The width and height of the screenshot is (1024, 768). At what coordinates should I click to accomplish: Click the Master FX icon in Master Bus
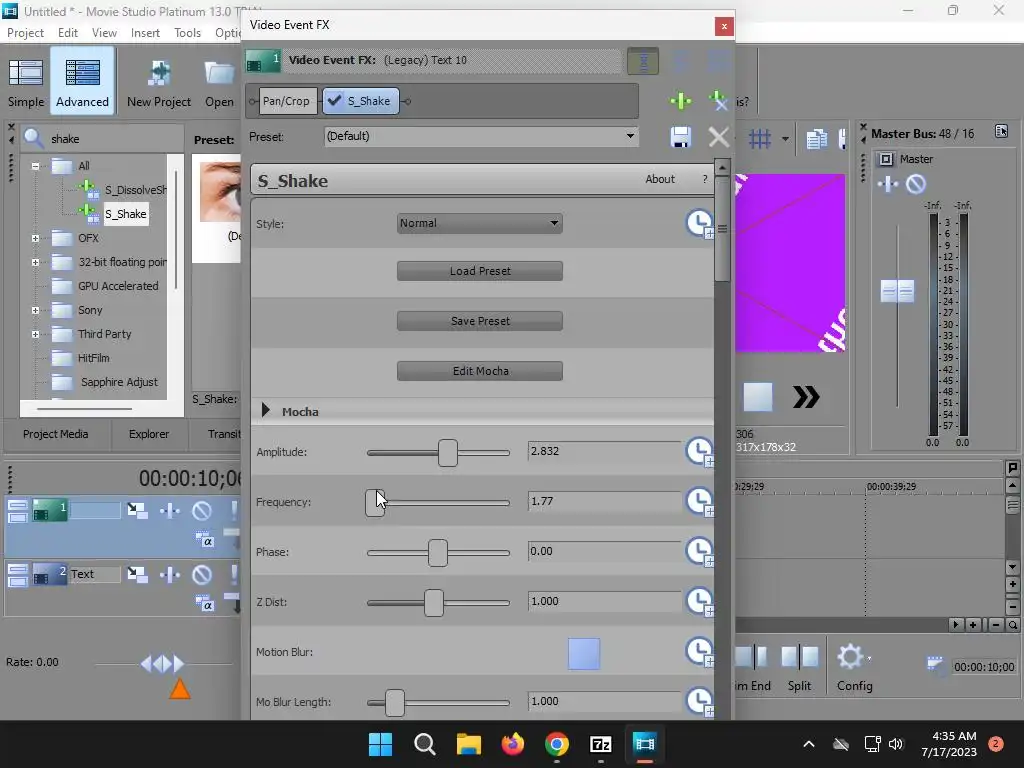[x=888, y=185]
